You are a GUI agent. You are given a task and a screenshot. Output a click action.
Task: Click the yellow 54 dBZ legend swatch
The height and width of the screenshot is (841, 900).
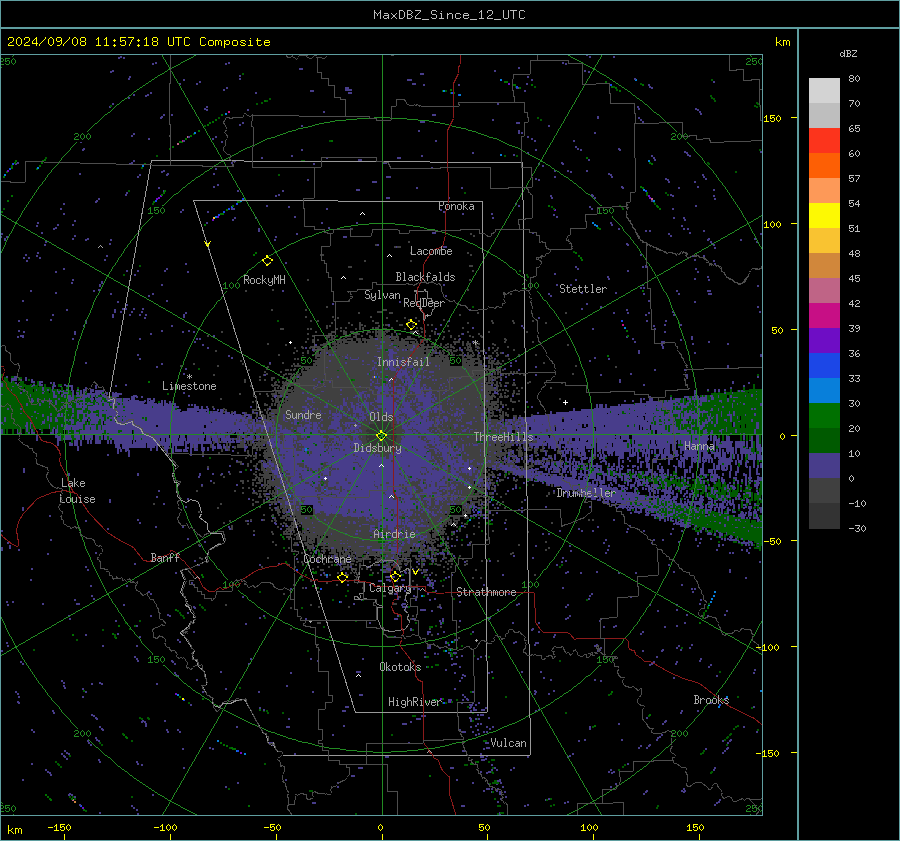coord(824,216)
